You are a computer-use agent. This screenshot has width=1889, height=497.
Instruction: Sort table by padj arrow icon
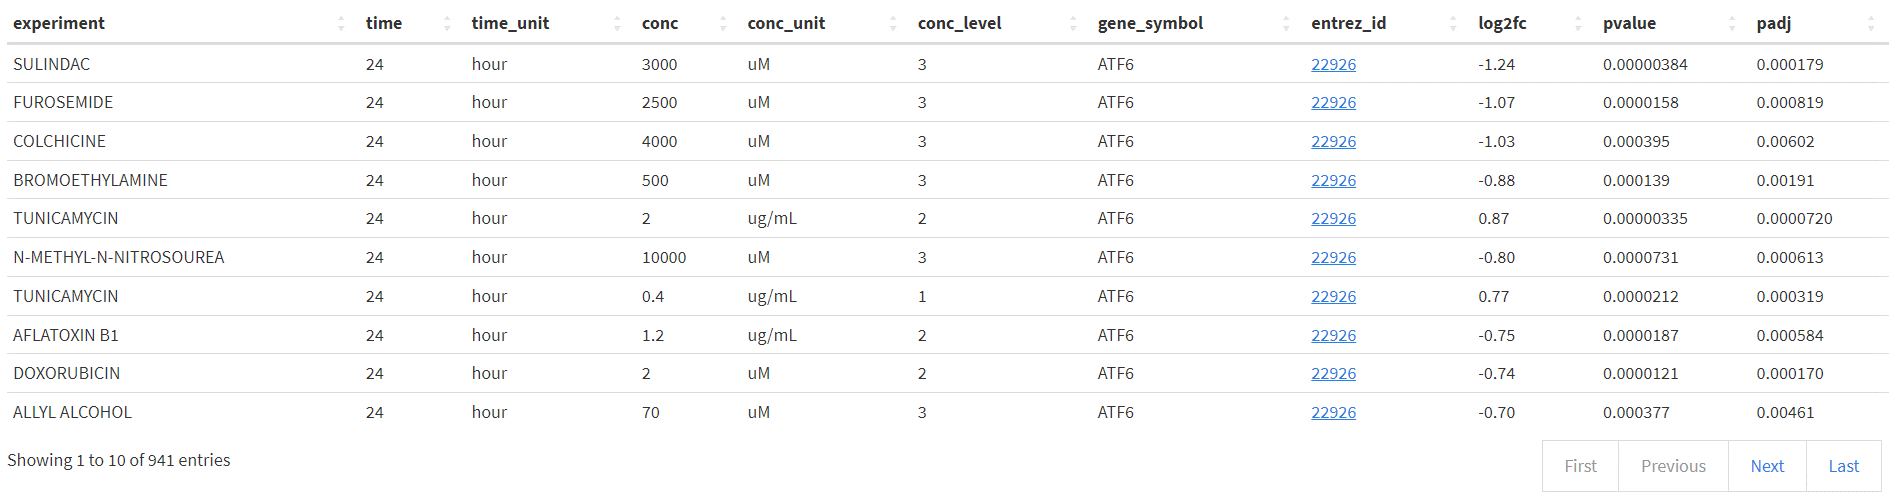[1871, 23]
